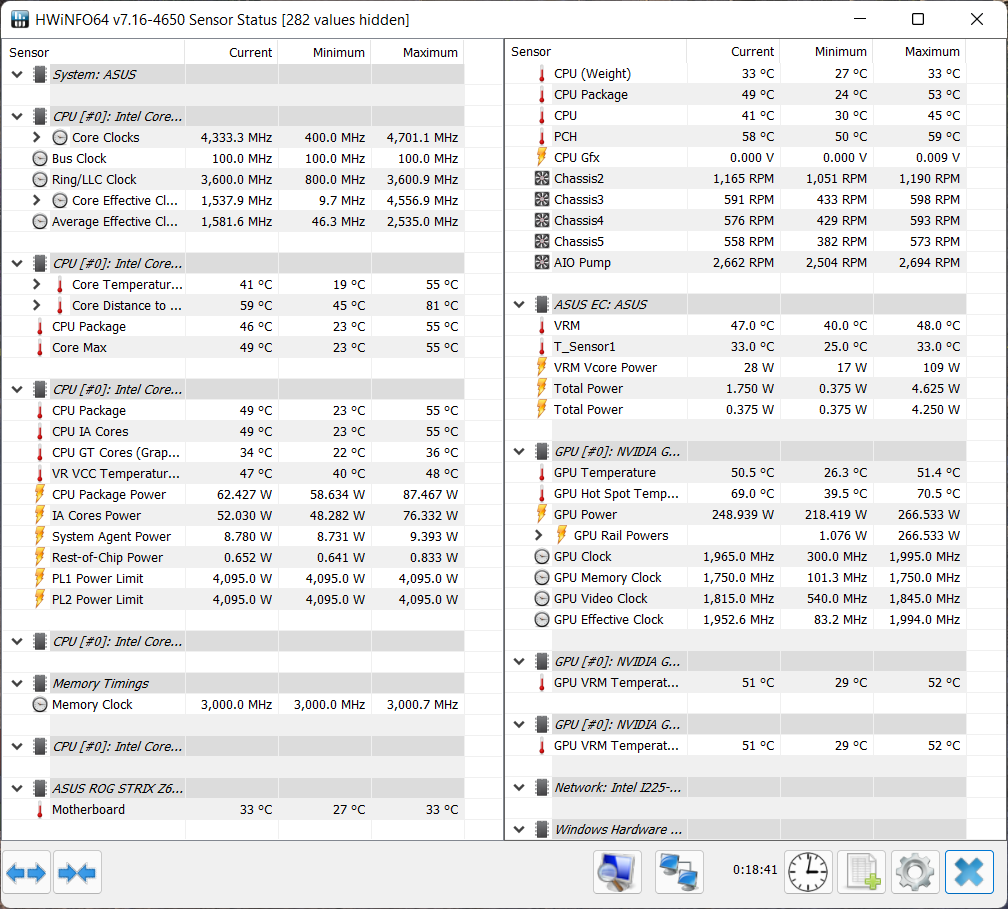The width and height of the screenshot is (1008, 909).
Task: Click the log file with plus icon
Action: click(862, 872)
